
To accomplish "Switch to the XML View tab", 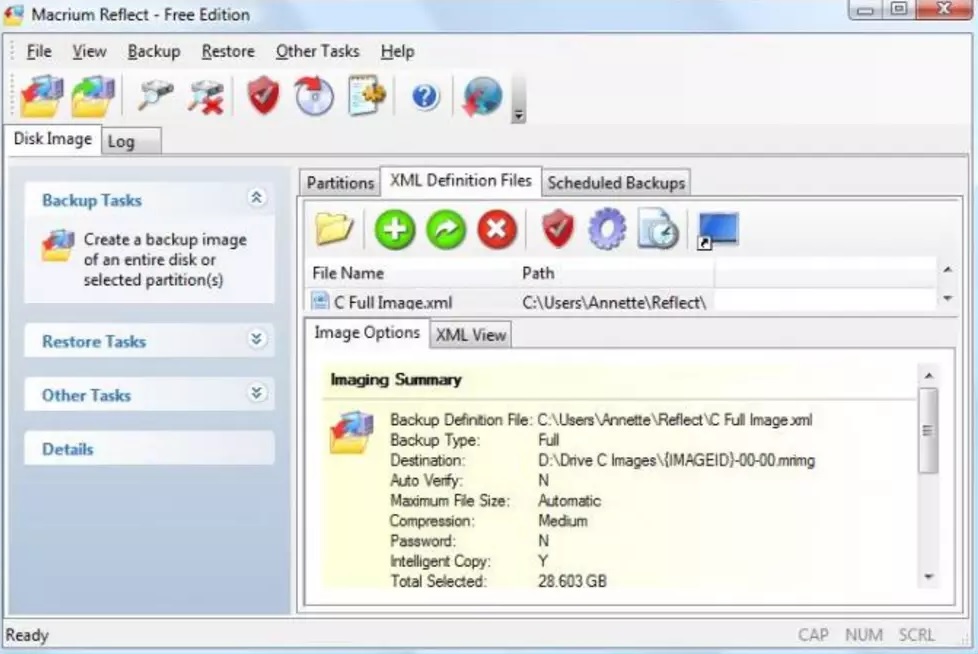I will pyautogui.click(x=471, y=335).
